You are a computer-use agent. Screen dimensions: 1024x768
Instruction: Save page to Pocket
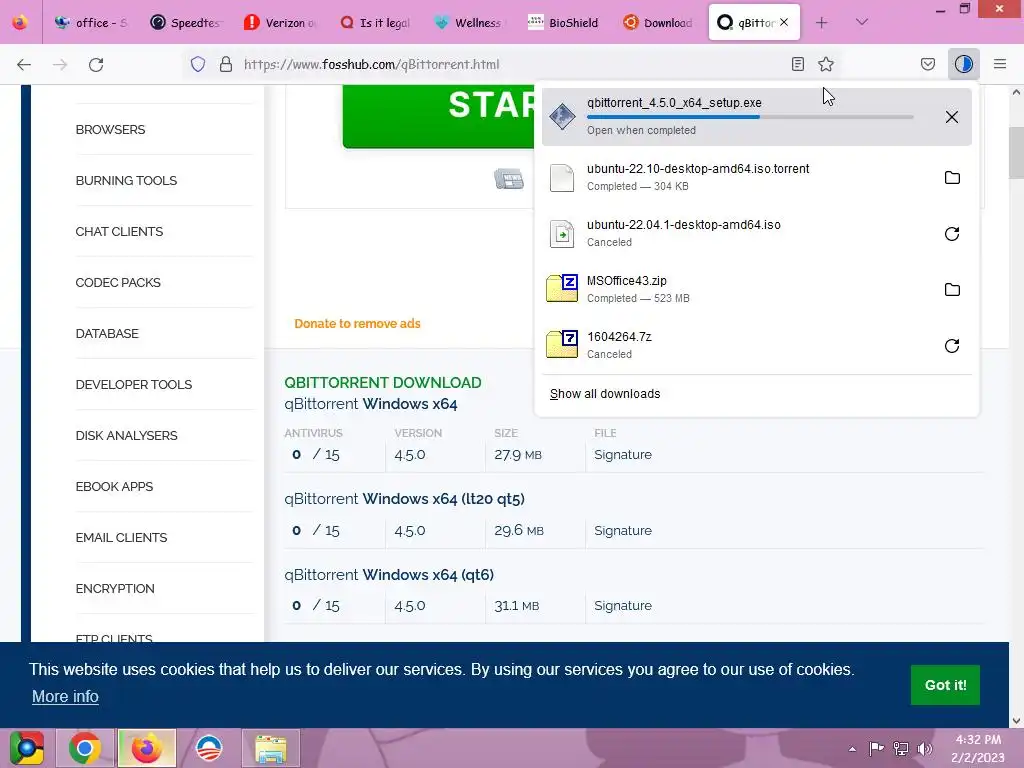928,64
